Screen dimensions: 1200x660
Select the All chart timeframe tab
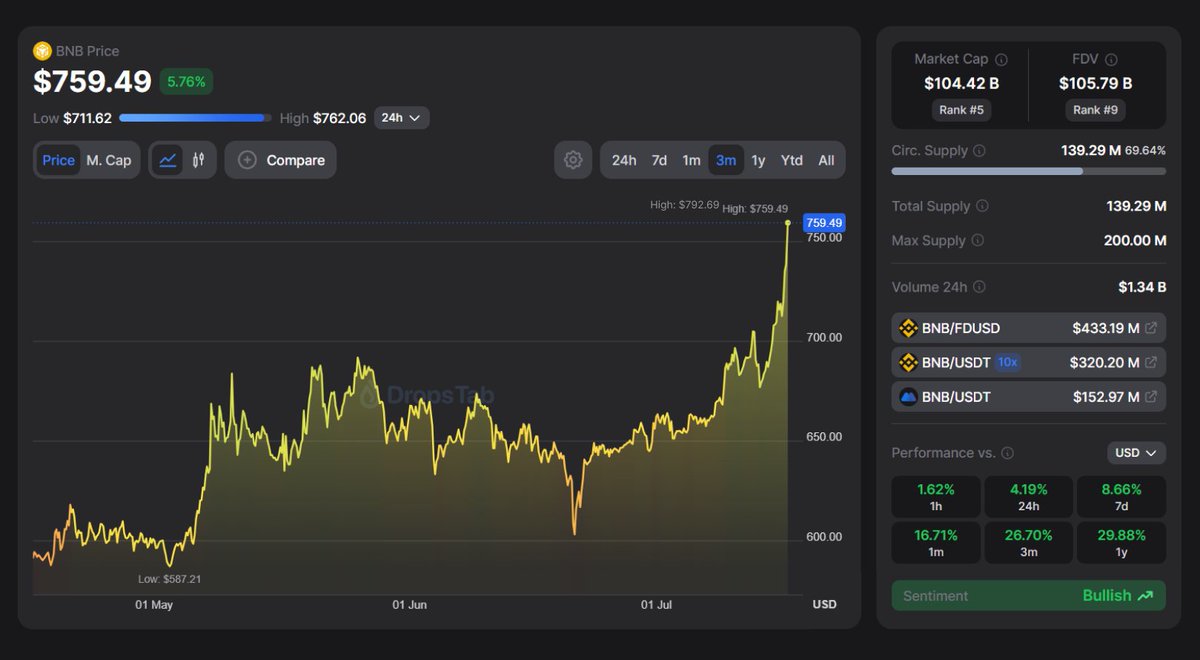(x=826, y=160)
